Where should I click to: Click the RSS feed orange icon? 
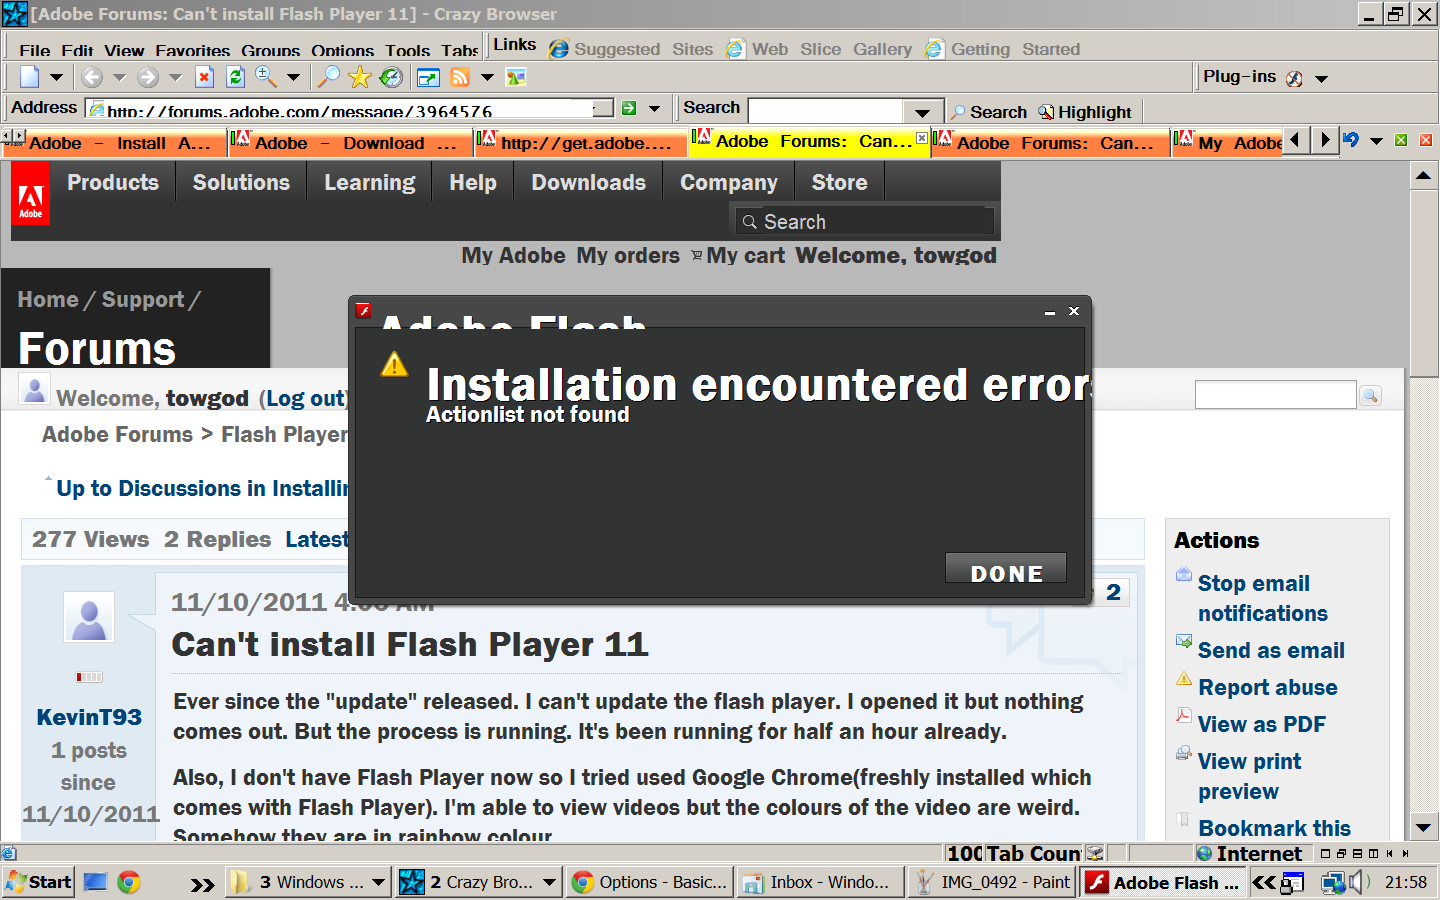[460, 77]
